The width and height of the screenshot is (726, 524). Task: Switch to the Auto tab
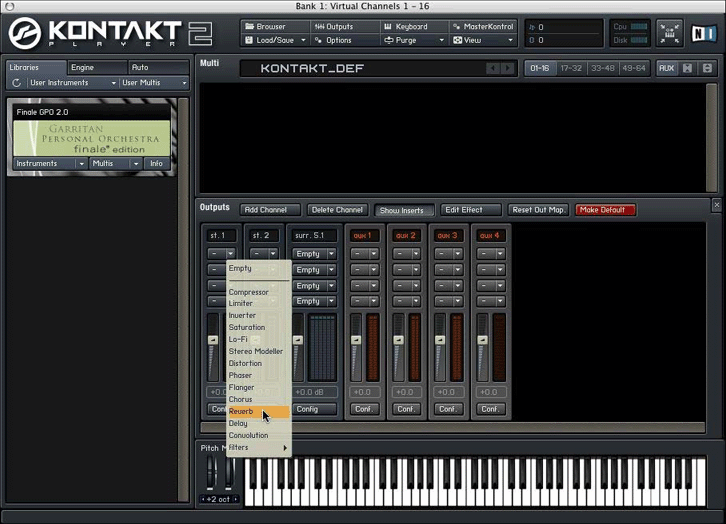[158, 68]
